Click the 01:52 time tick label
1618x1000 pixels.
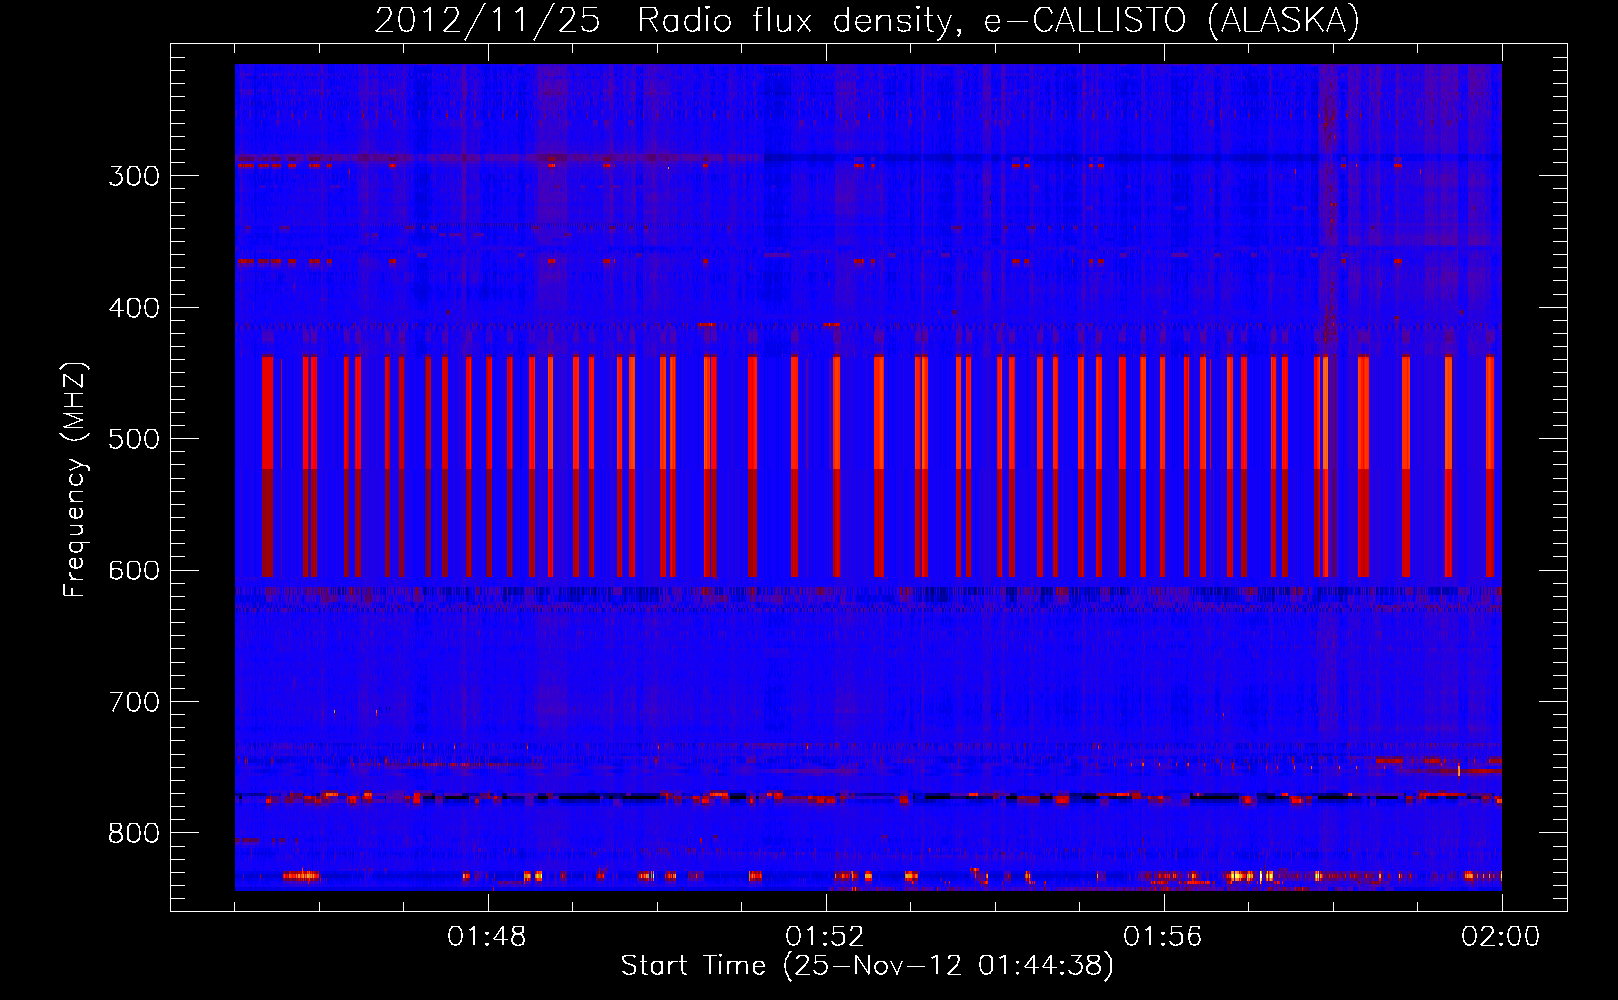point(825,937)
